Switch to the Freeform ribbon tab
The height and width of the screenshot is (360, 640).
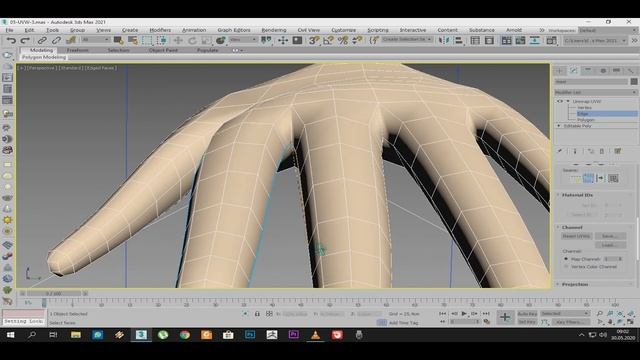pyautogui.click(x=78, y=50)
